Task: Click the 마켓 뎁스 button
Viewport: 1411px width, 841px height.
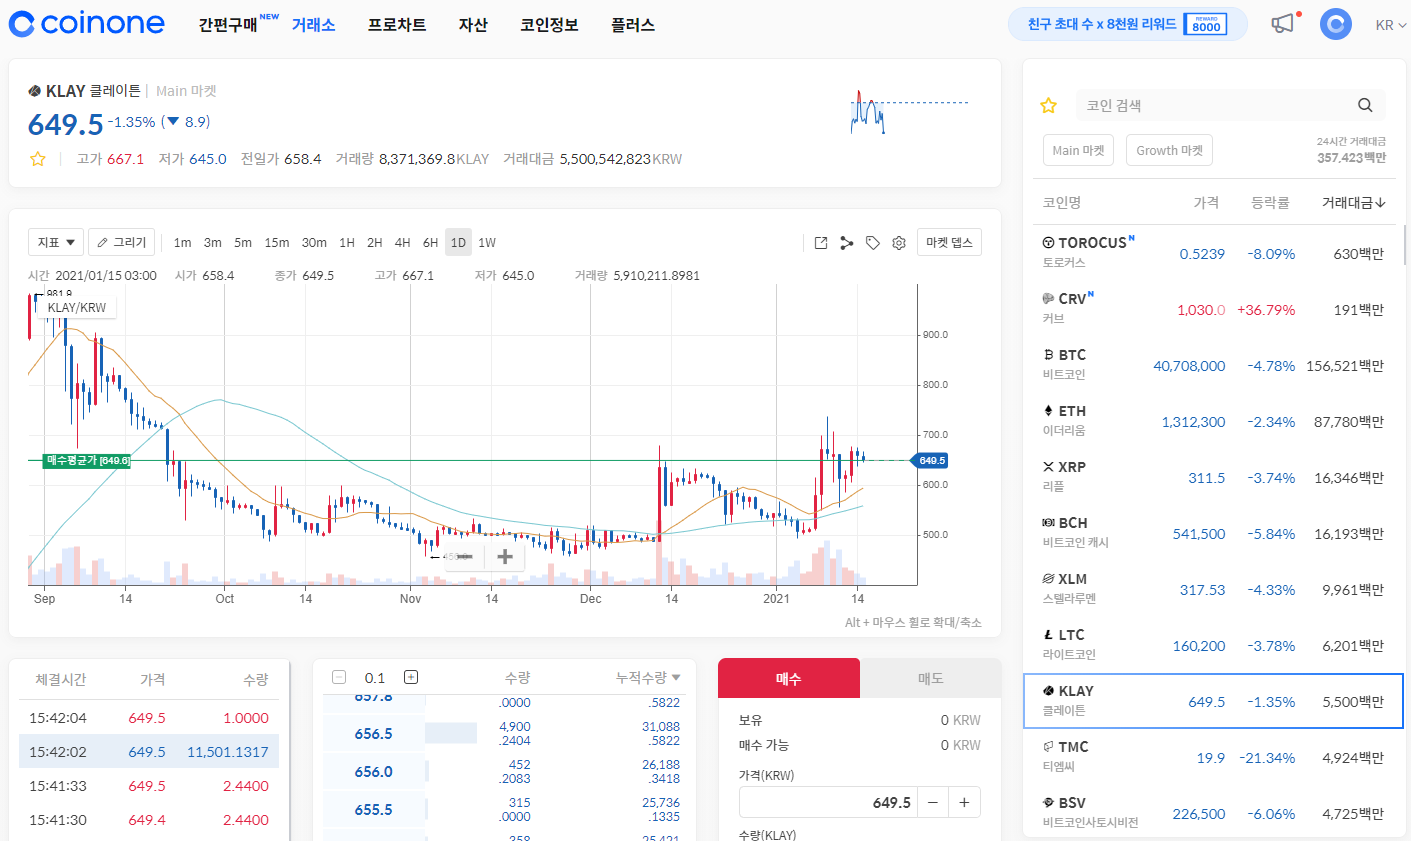Action: 949,242
